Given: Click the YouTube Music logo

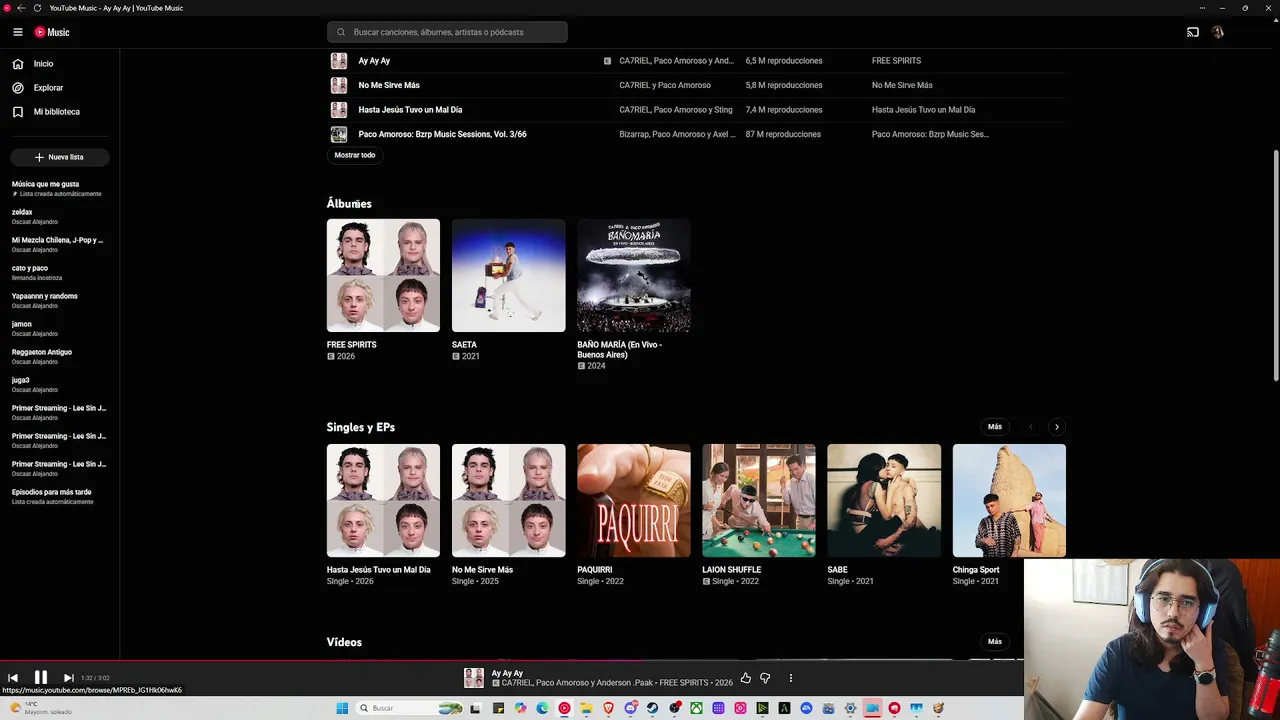Looking at the screenshot, I should 52,32.
